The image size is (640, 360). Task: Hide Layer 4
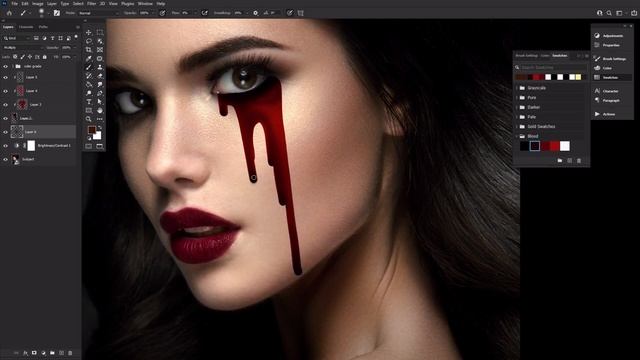click(x=5, y=91)
